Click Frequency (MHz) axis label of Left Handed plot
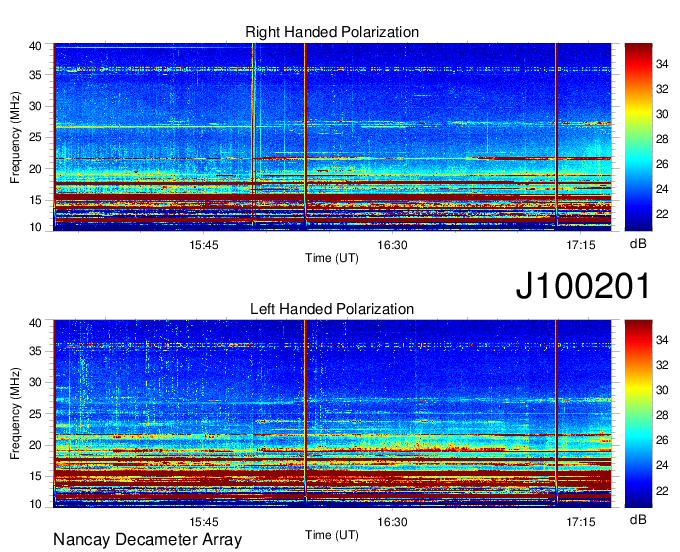Viewport: 680px width, 552px height. [x=15, y=414]
